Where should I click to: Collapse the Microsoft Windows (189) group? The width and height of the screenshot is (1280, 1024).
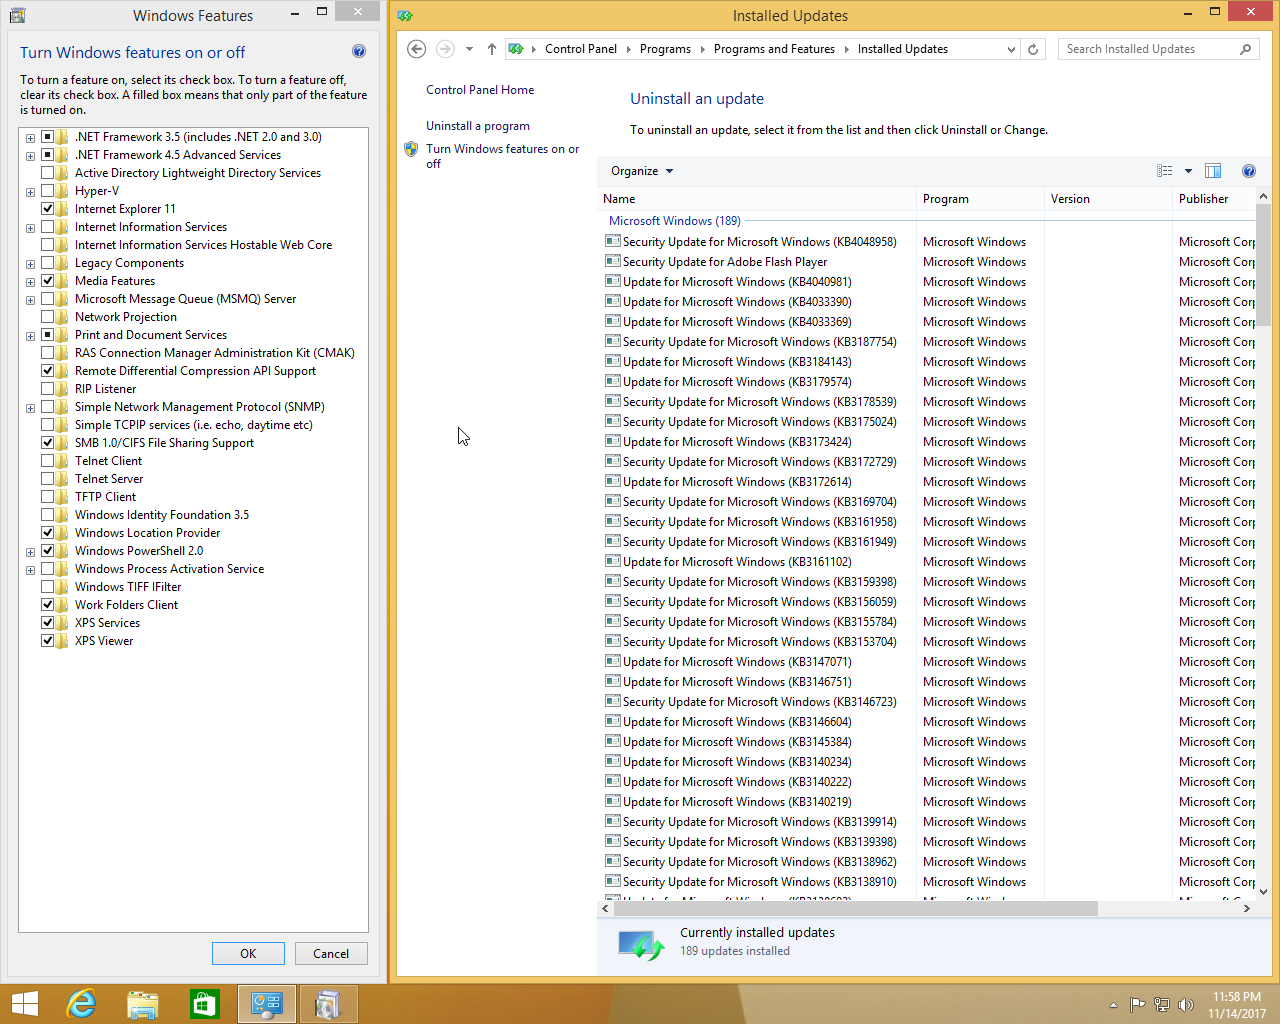pos(675,221)
